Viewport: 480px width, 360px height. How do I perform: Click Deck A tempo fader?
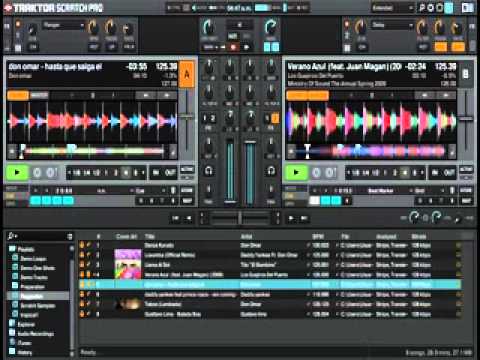[187, 116]
